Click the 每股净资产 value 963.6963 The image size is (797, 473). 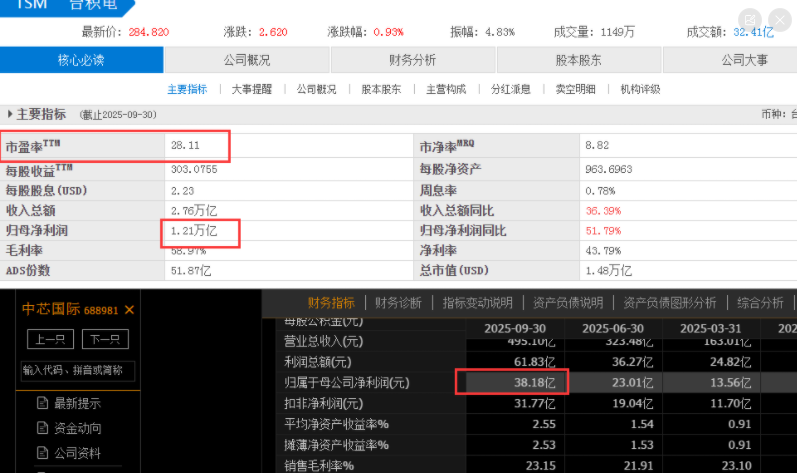coord(608,169)
